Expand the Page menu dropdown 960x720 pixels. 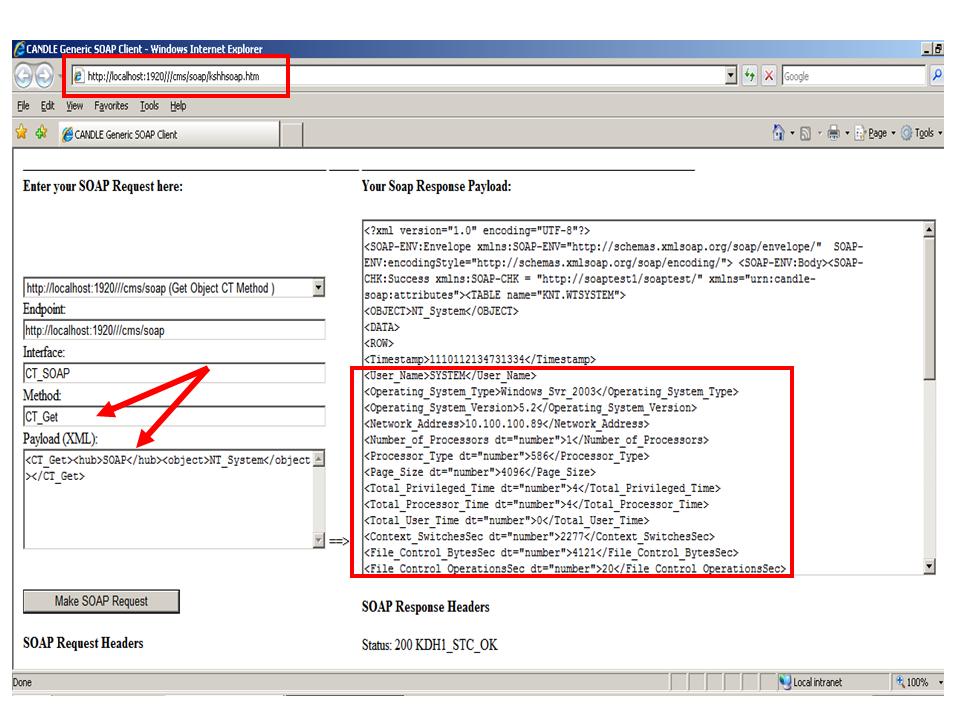point(893,133)
